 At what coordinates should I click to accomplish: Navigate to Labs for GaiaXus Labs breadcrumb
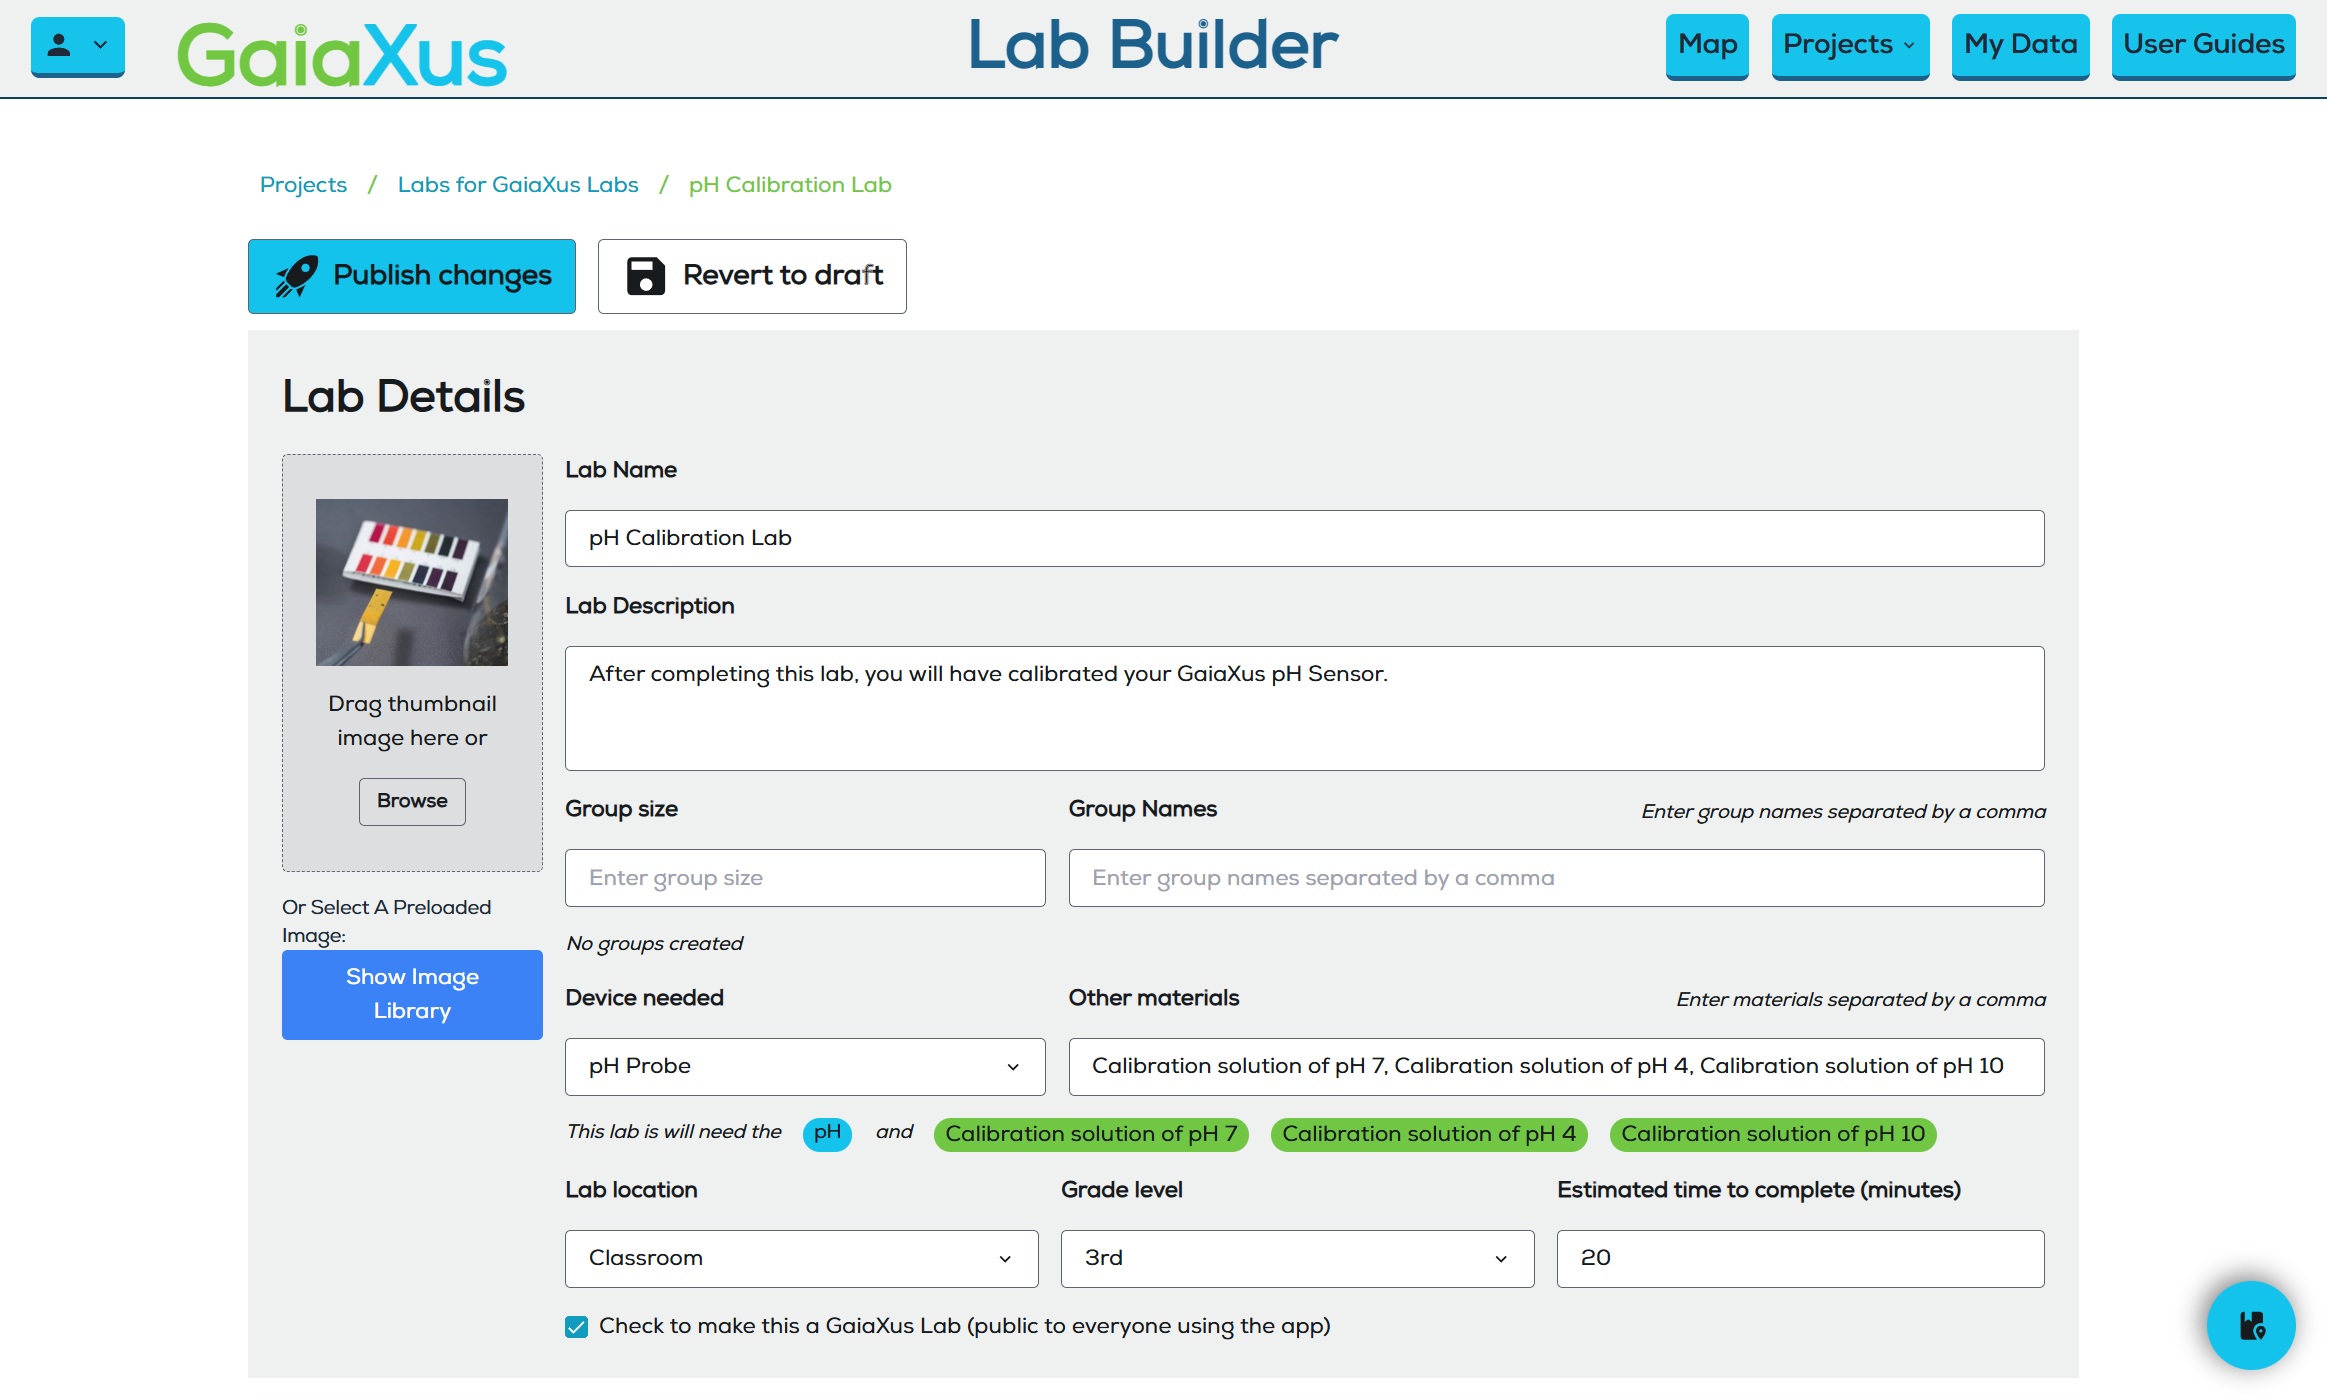[x=518, y=185]
